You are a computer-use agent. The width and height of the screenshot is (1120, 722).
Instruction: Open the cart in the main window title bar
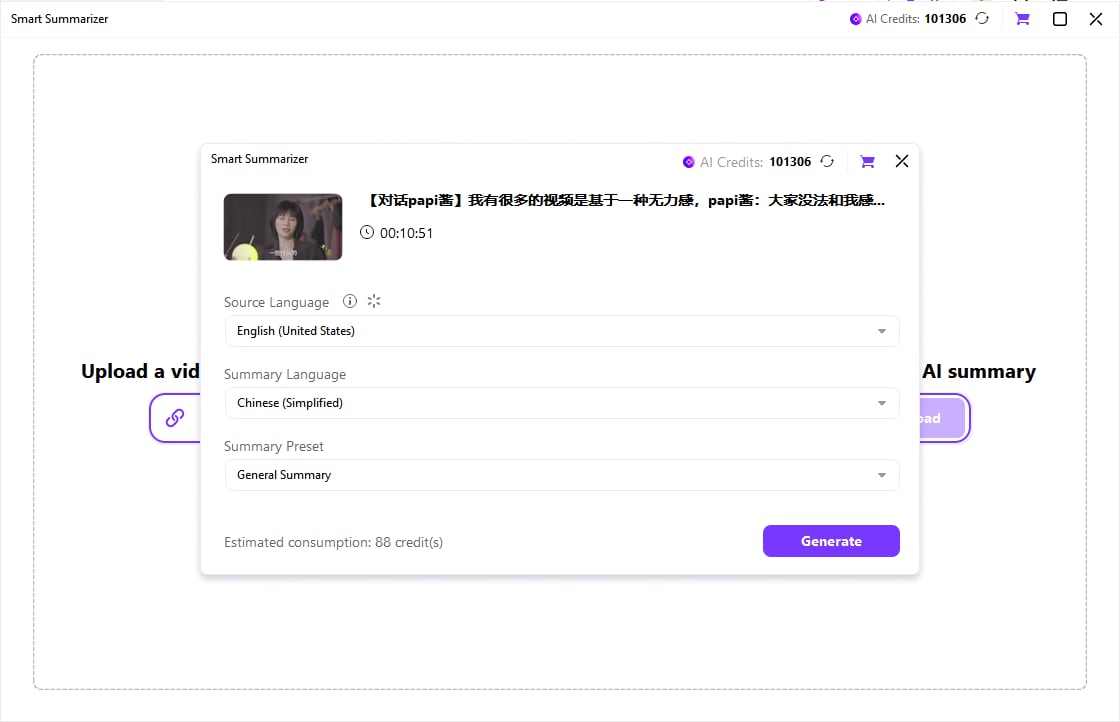[x=1022, y=18]
